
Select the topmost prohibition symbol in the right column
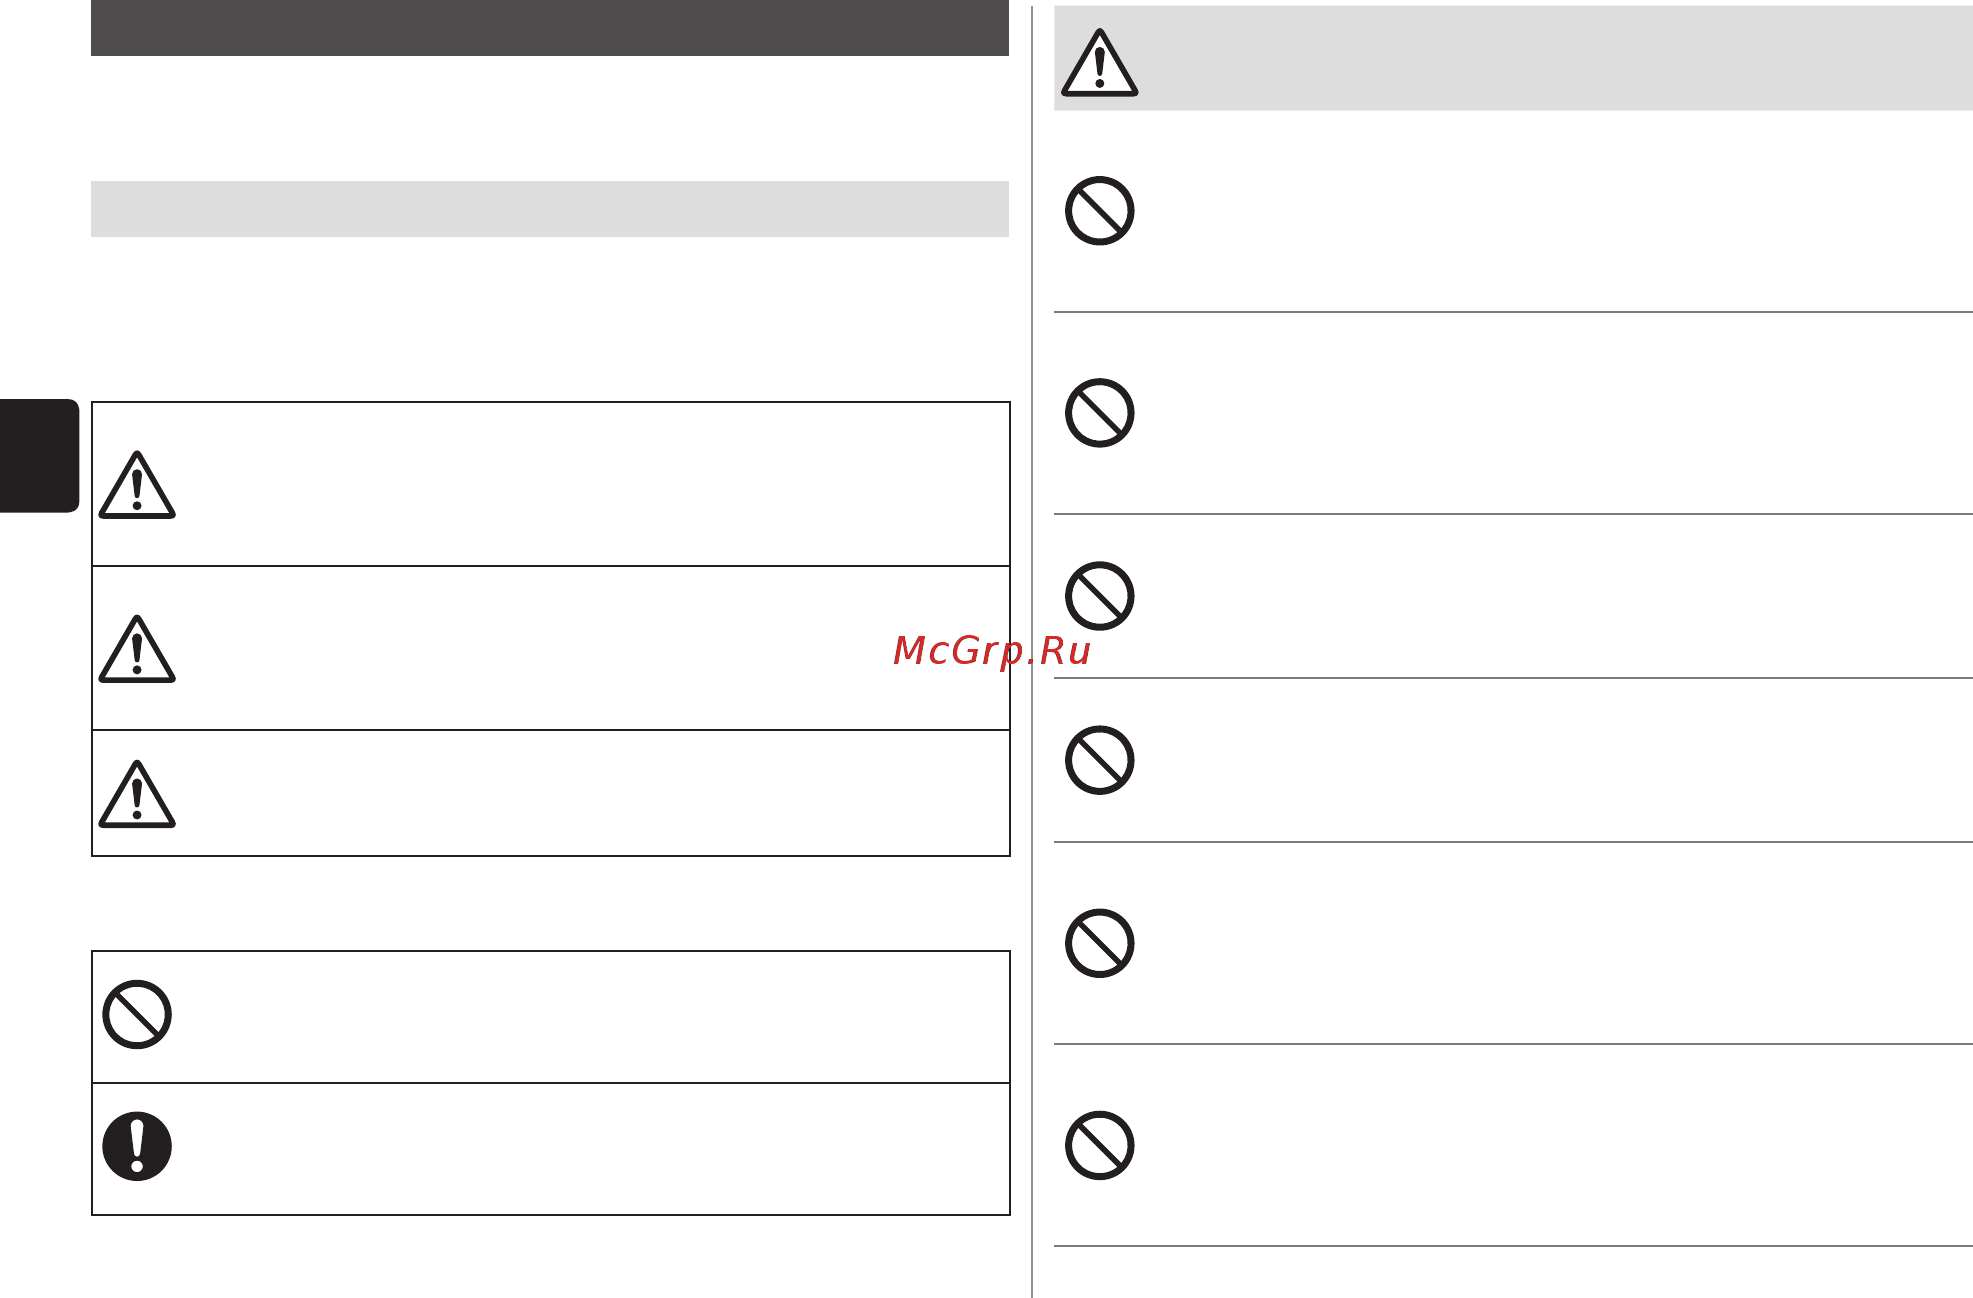(1099, 211)
